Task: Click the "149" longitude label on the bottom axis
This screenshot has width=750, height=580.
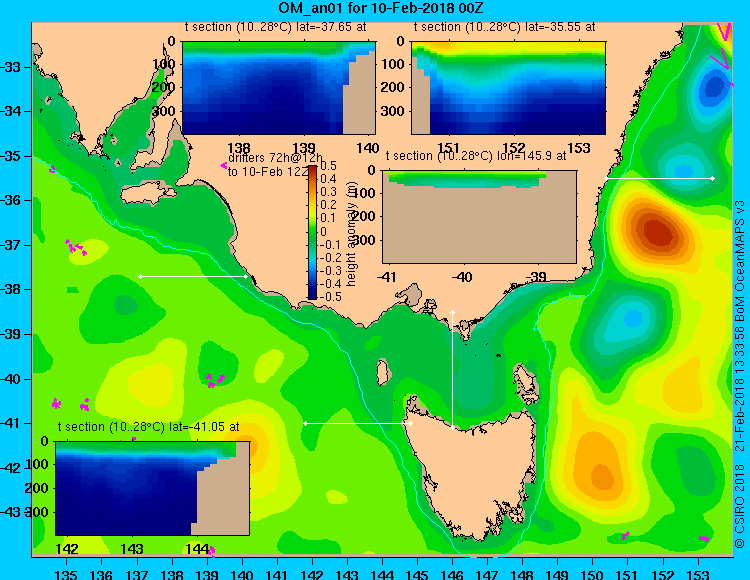Action: (558, 574)
